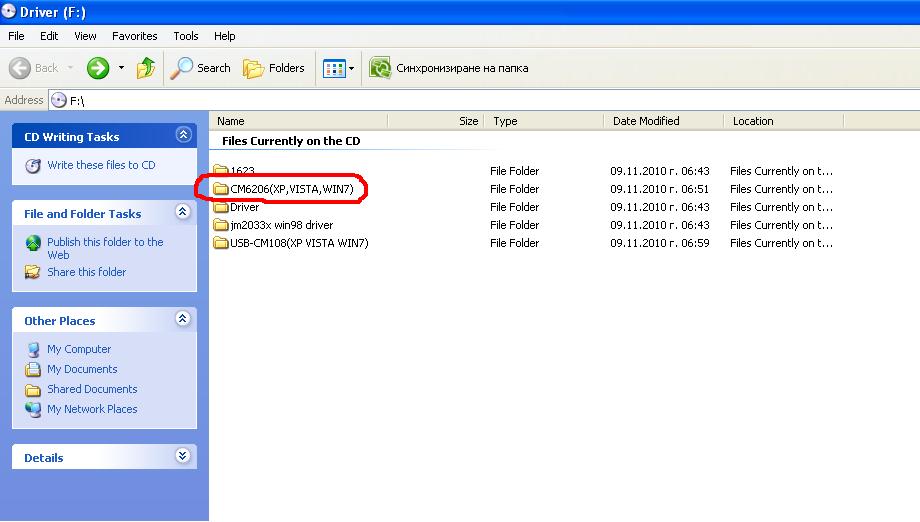Open the Views icon button
Screen dimensions: 920x522
334,69
